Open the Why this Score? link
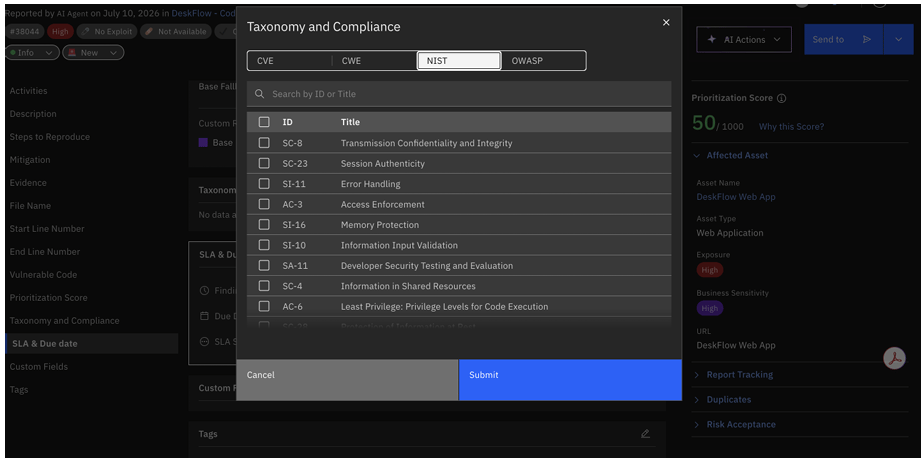This screenshot has height=463, width=921. click(x=791, y=127)
